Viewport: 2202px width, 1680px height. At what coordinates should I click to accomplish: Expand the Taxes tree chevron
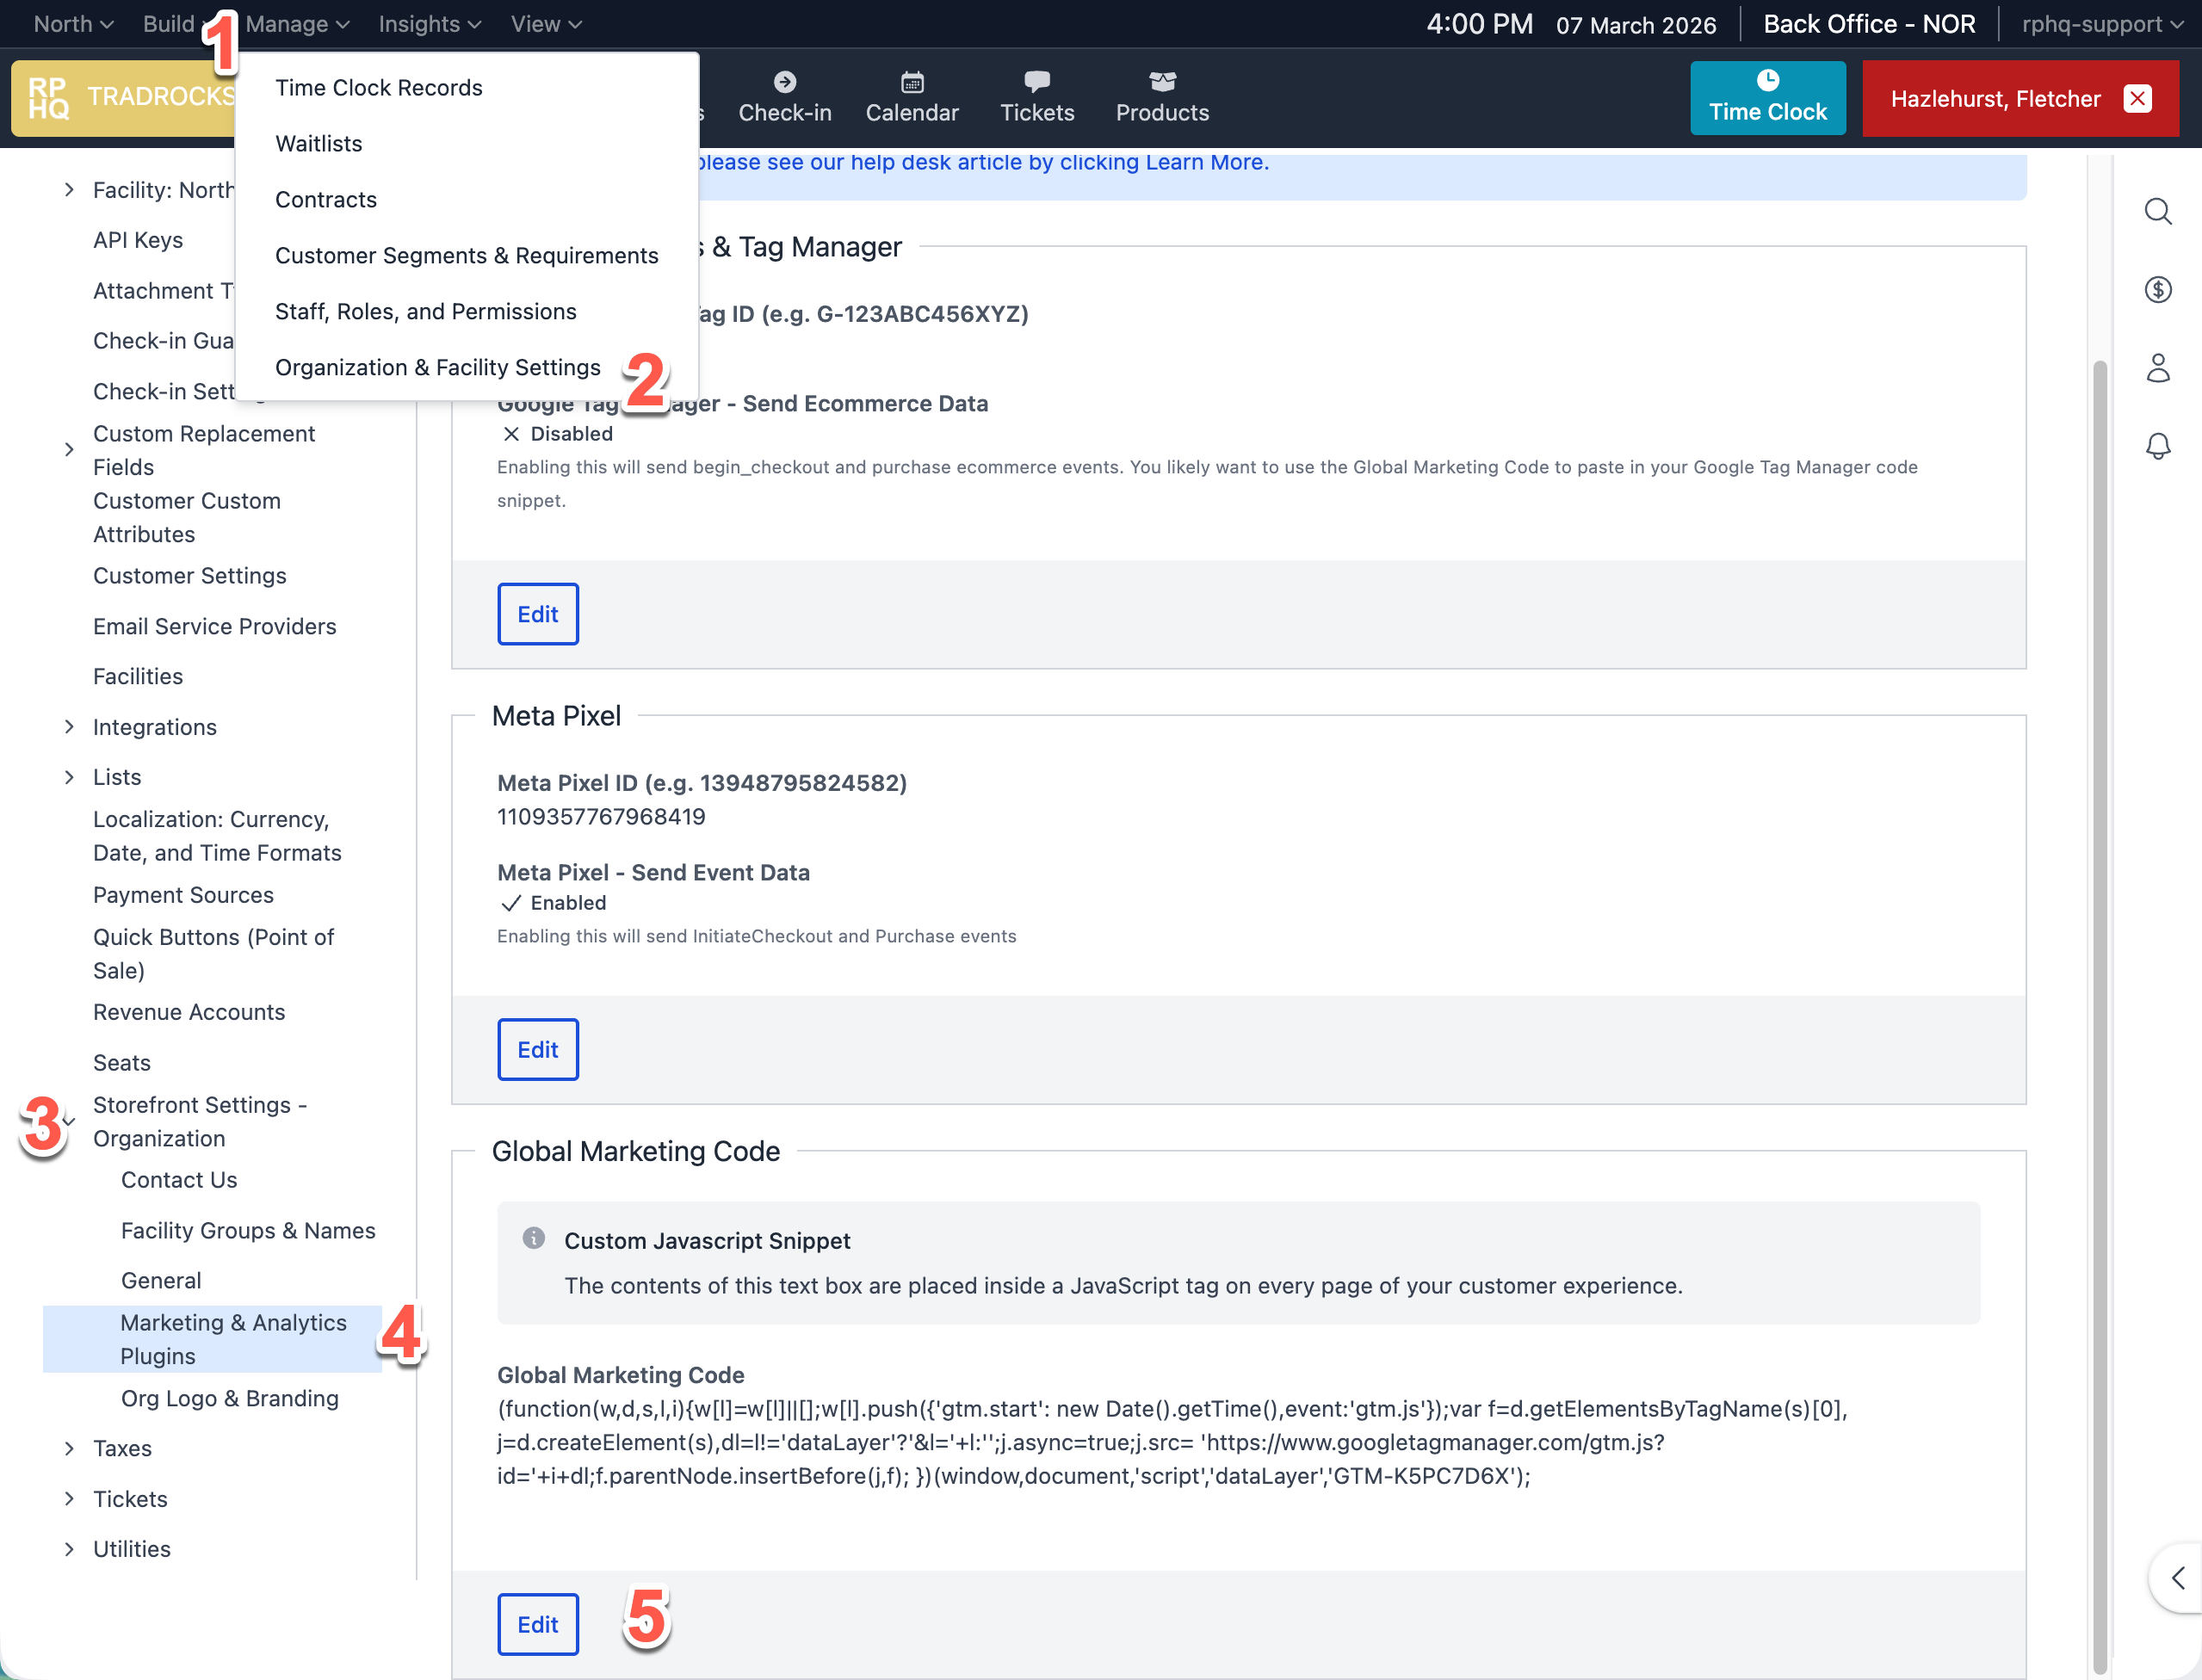pyautogui.click(x=69, y=1448)
